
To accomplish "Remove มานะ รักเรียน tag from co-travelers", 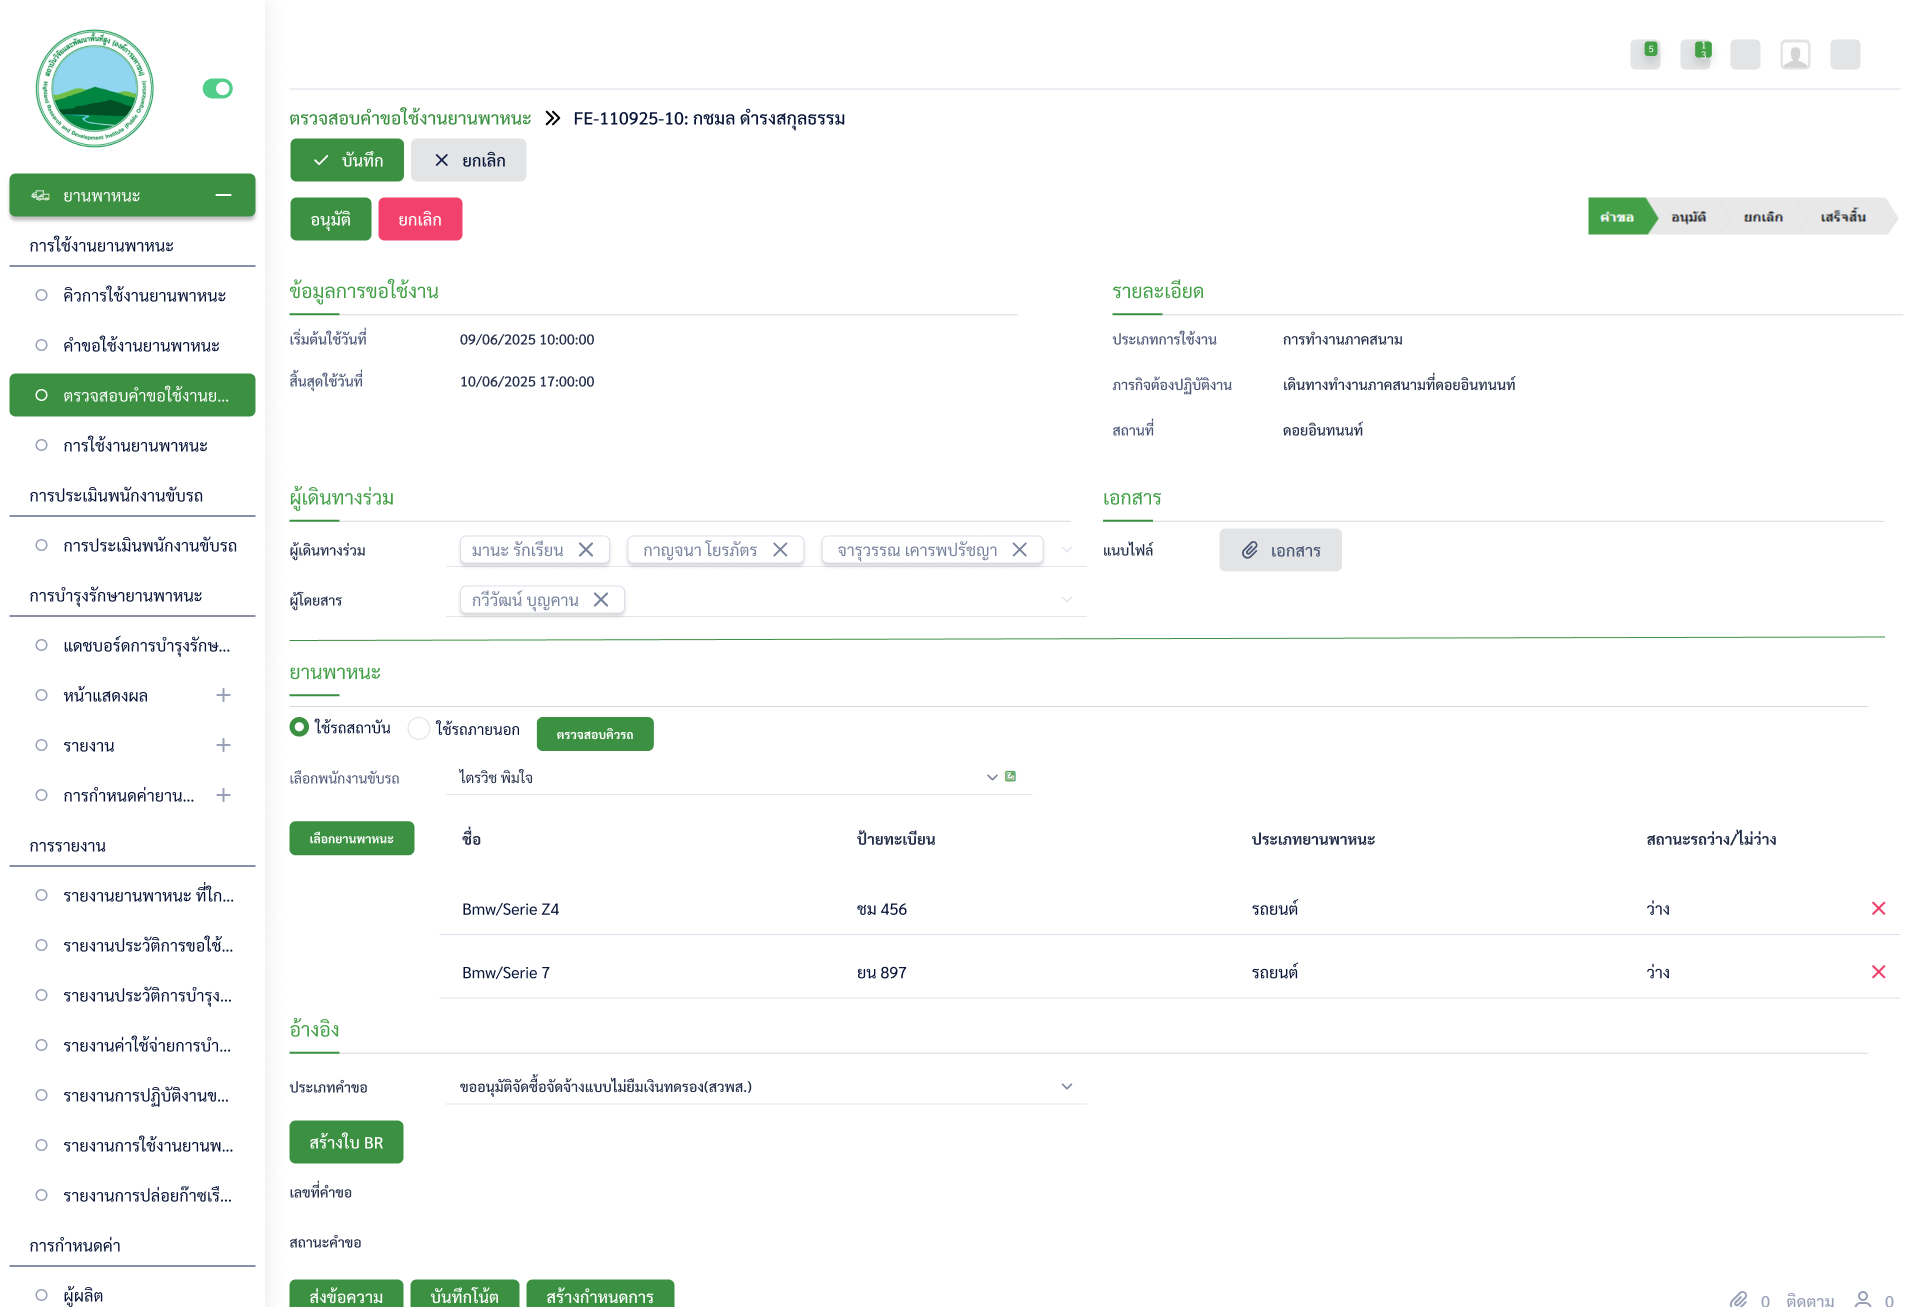I will (586, 550).
